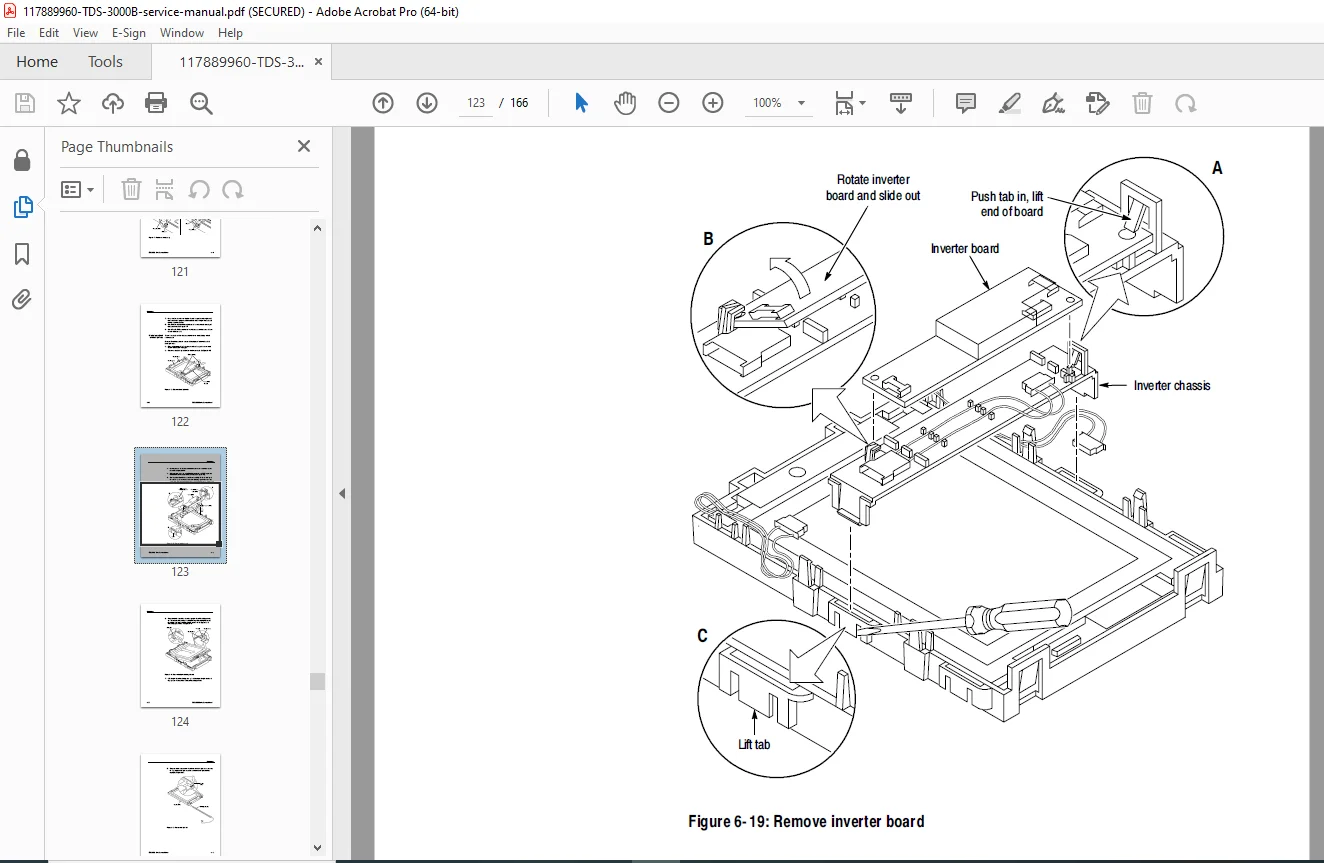Click the thumbnails panel scrollbar thumb
Viewport: 1324px width, 863px height.
pyautogui.click(x=317, y=681)
